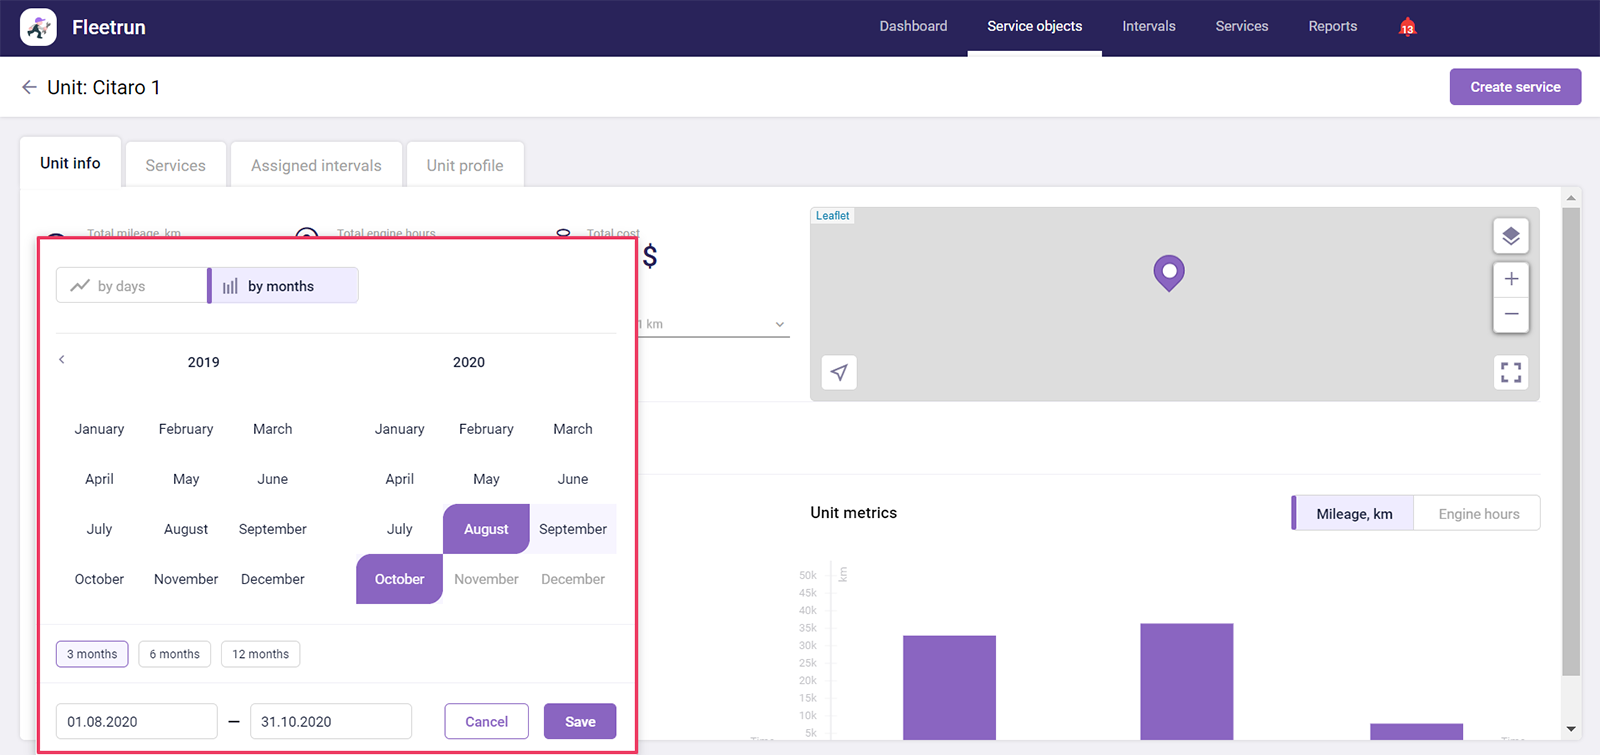Viewport: 1600px width, 755px height.
Task: Select the by months view toggle
Action: point(283,286)
